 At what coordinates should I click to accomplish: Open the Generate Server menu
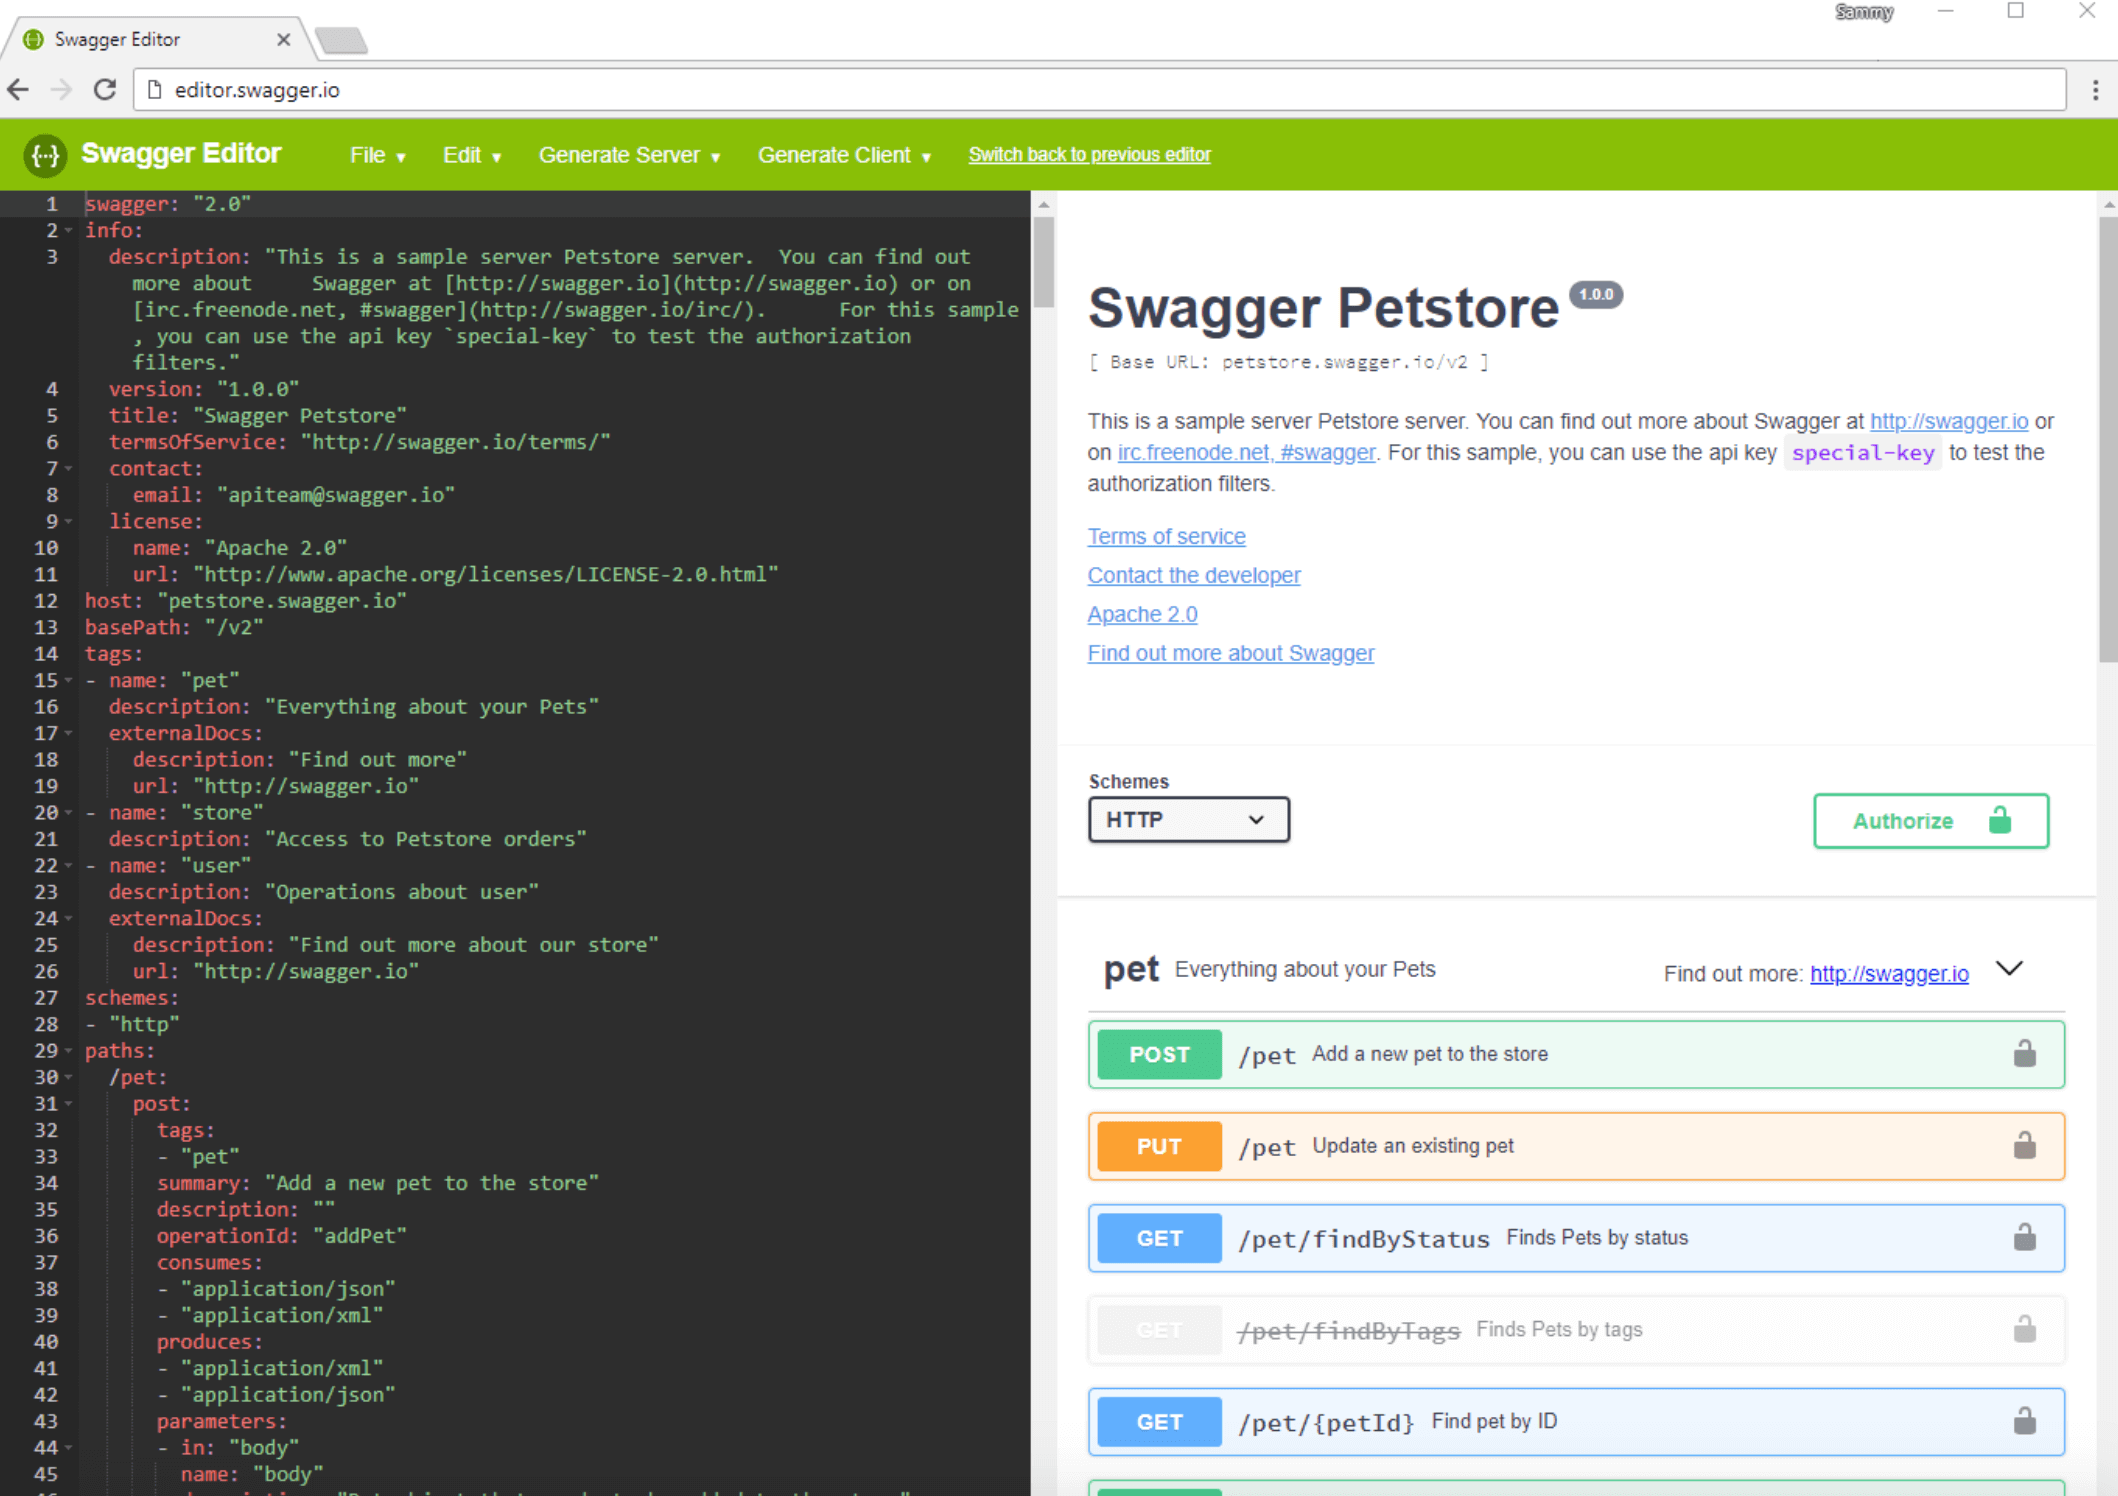(632, 154)
